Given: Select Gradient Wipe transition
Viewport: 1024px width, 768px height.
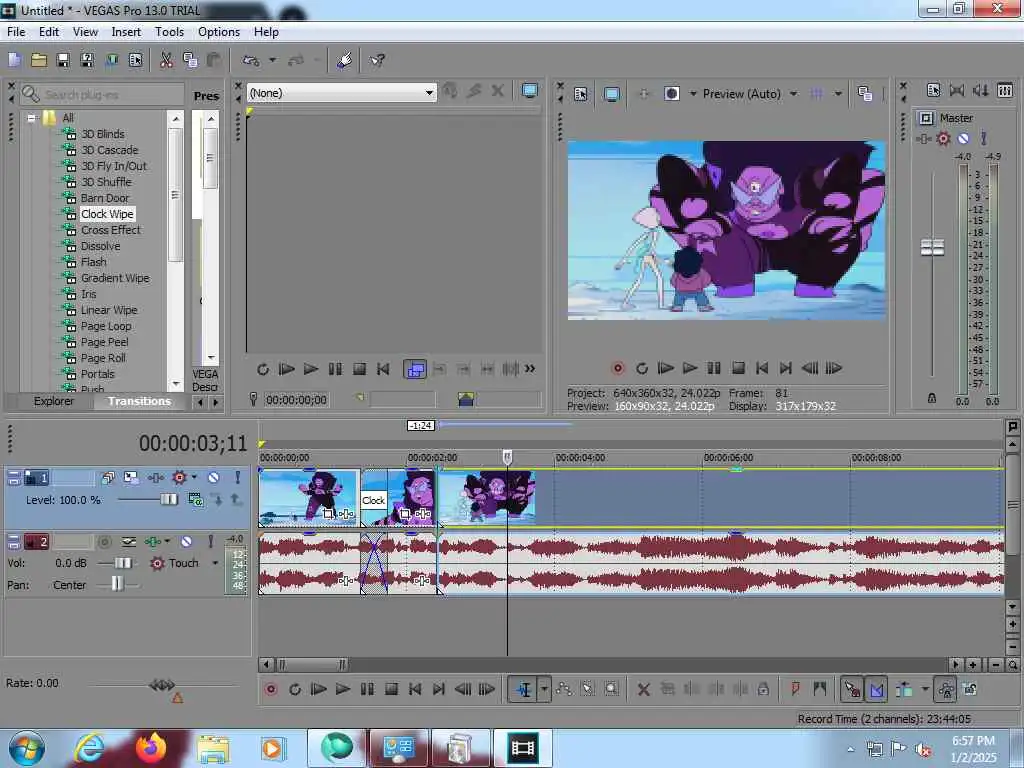Looking at the screenshot, I should click(115, 278).
